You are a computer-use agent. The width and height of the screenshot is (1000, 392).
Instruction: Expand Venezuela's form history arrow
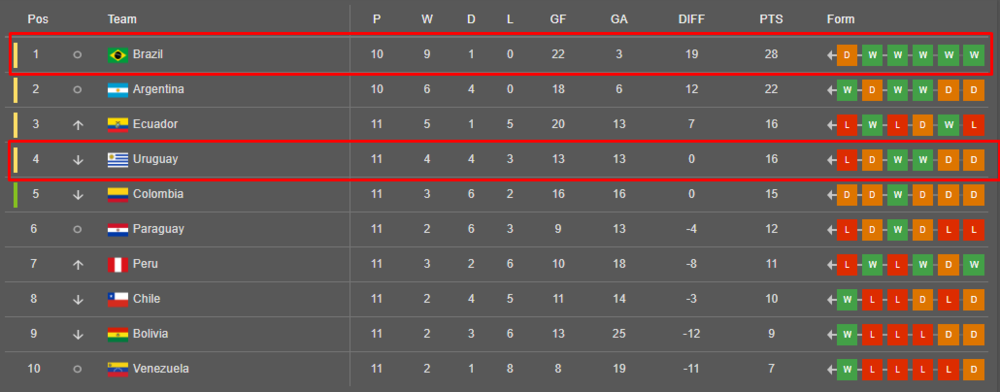pyautogui.click(x=831, y=369)
